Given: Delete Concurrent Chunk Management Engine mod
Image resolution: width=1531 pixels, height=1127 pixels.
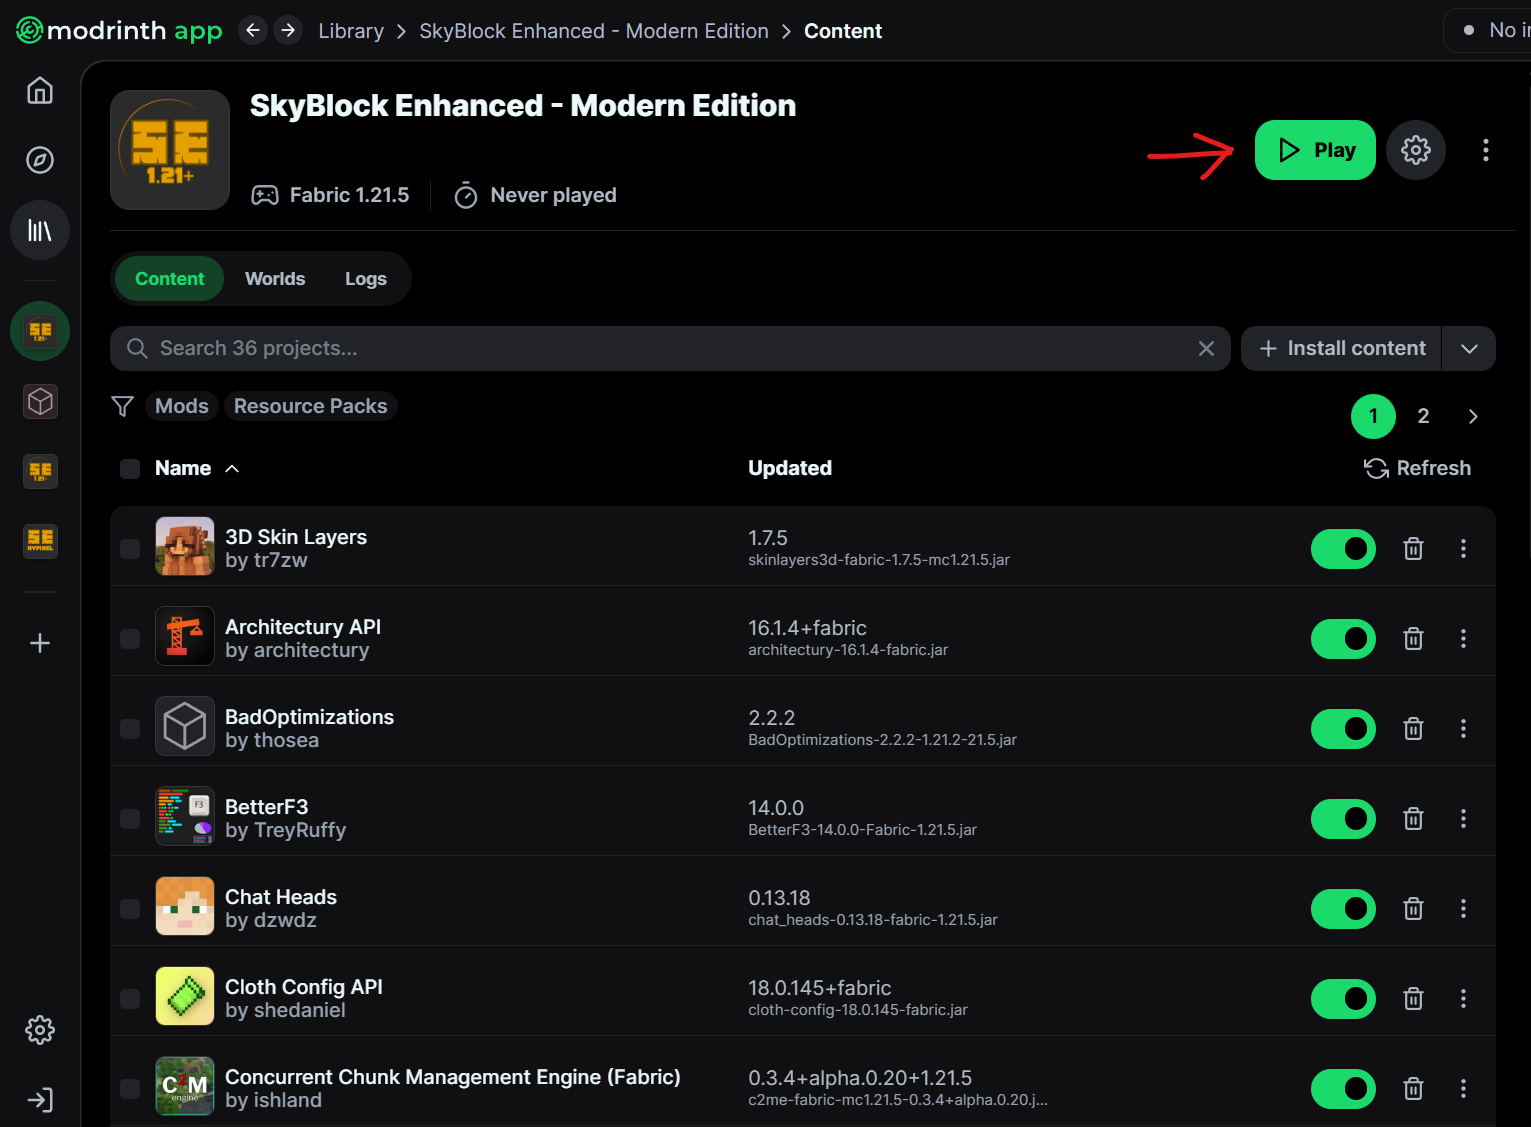Looking at the screenshot, I should (1413, 1088).
